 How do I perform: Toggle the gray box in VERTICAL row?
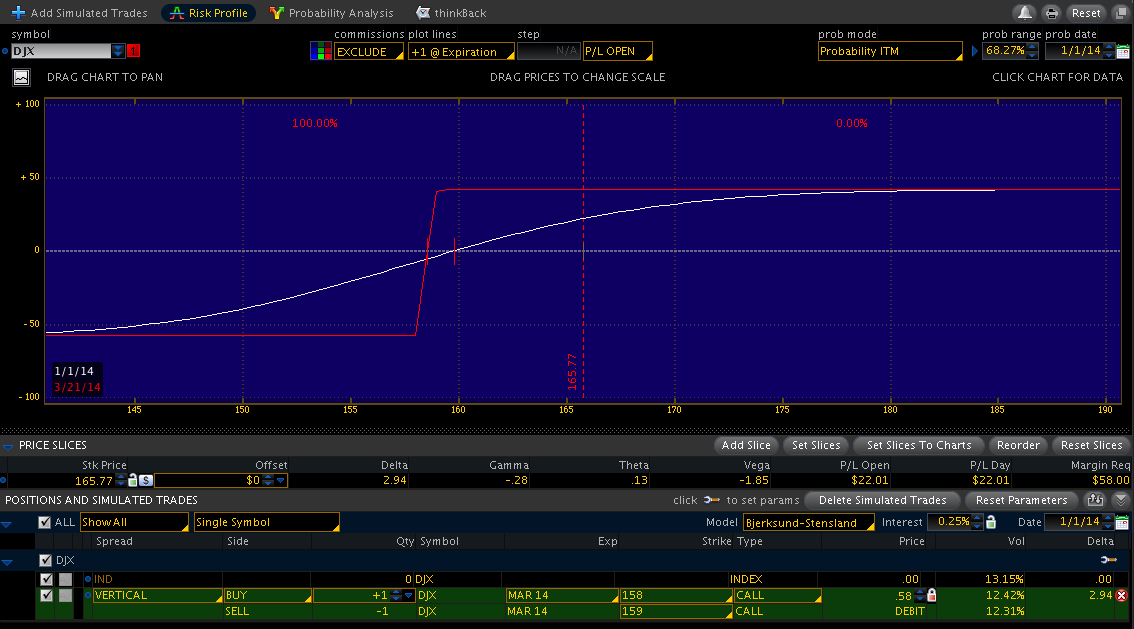(65, 595)
